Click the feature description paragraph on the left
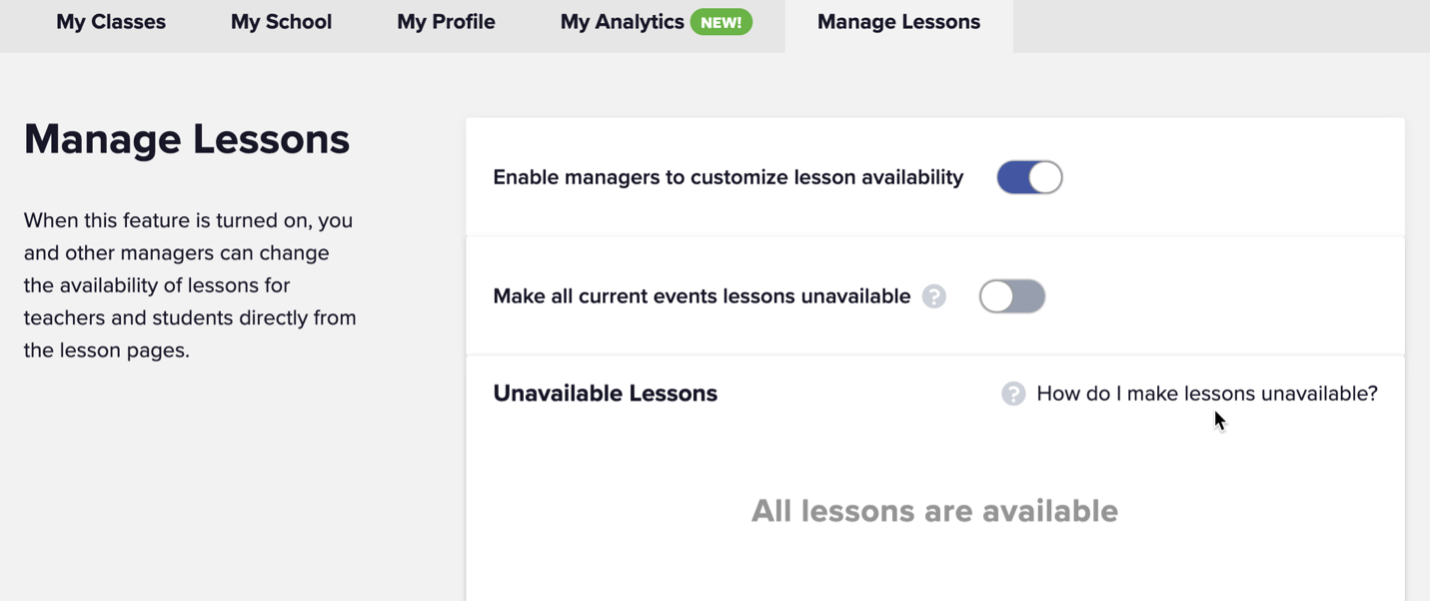The width and height of the screenshot is (1430, 605). (x=190, y=285)
